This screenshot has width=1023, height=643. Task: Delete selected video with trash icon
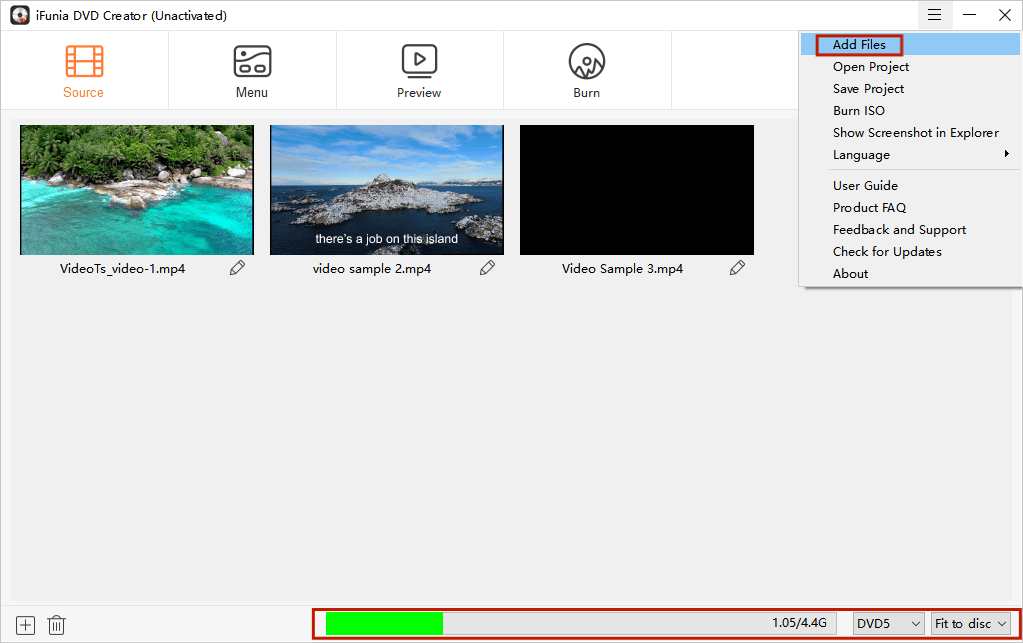[57, 625]
